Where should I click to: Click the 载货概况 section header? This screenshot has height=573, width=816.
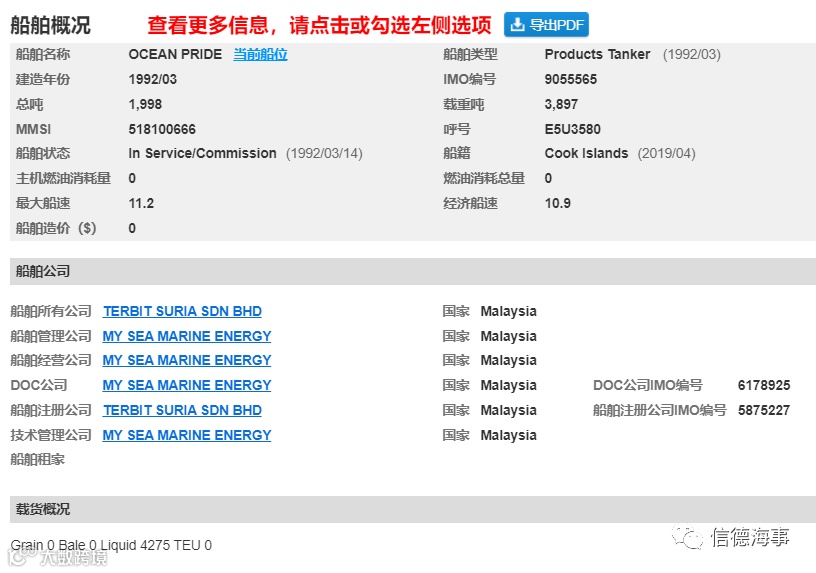413,509
